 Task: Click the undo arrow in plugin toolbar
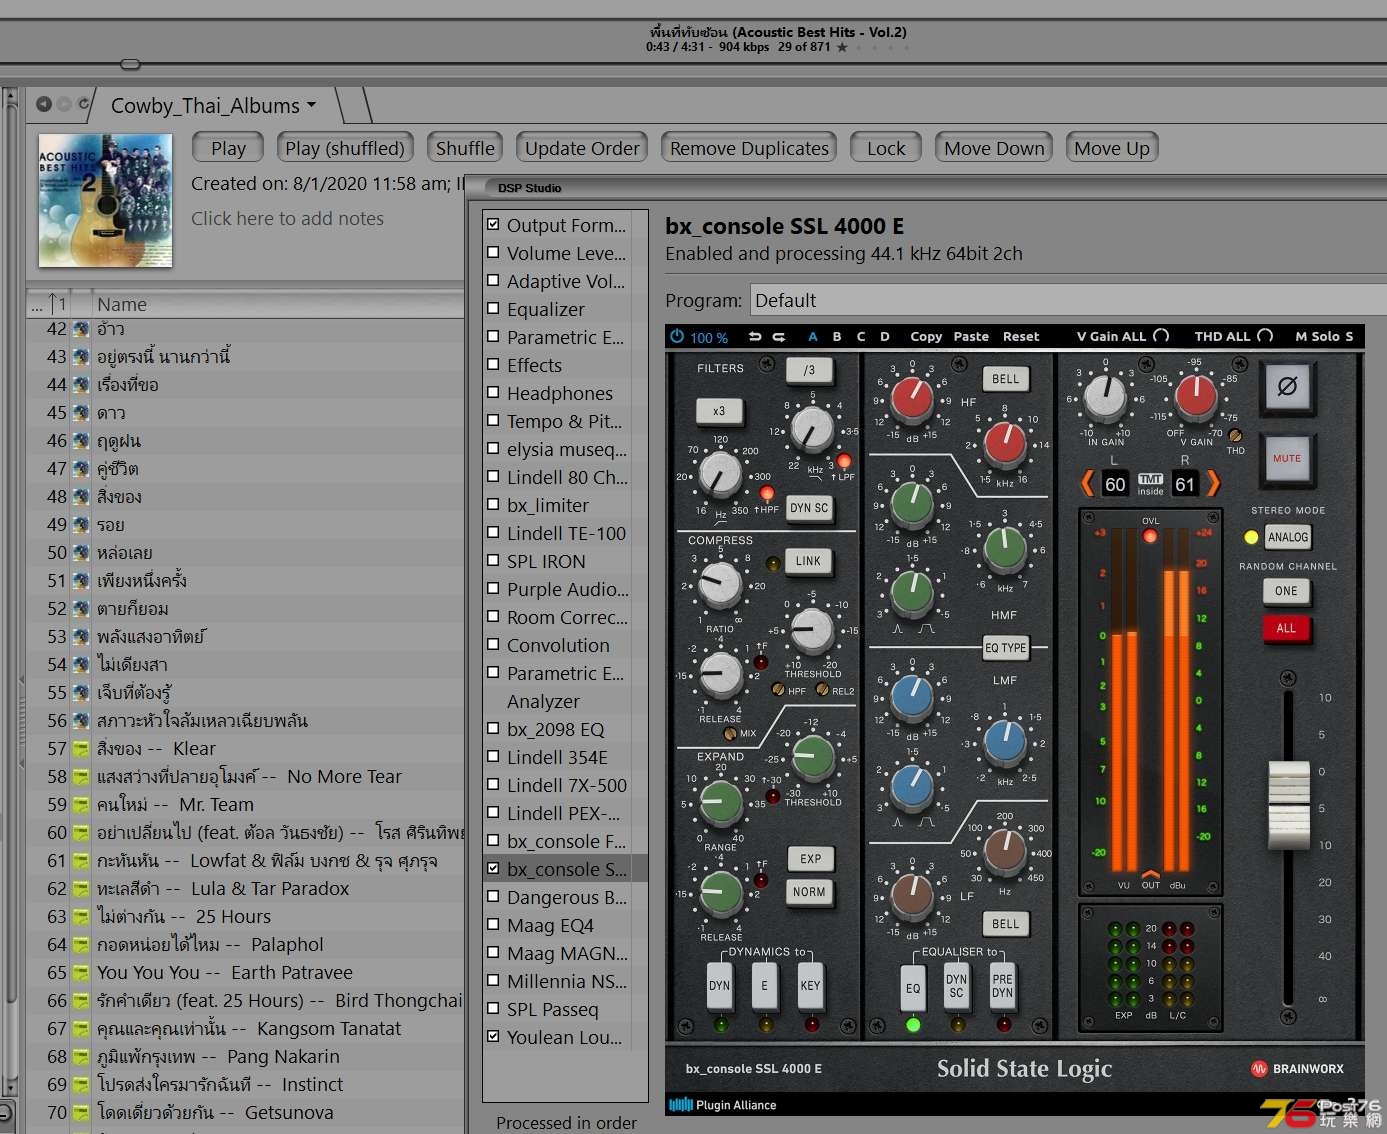pyautogui.click(x=755, y=336)
